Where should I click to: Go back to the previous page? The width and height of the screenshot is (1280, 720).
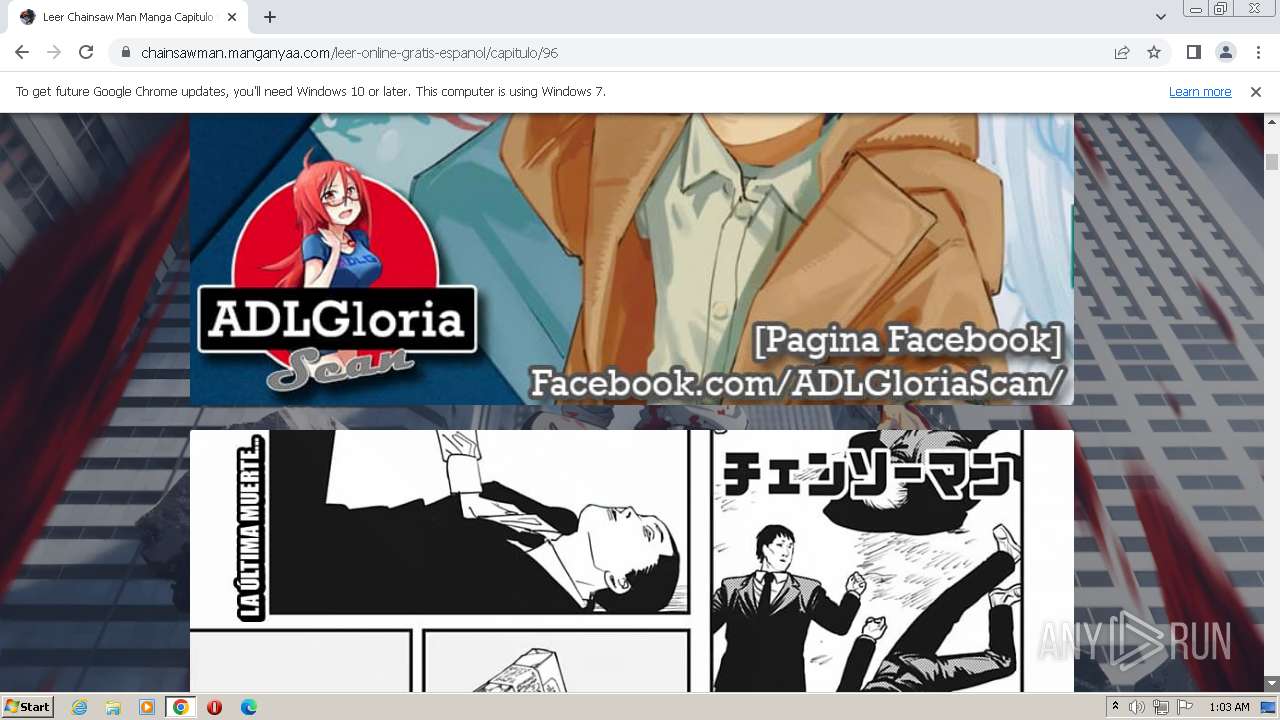(22, 52)
